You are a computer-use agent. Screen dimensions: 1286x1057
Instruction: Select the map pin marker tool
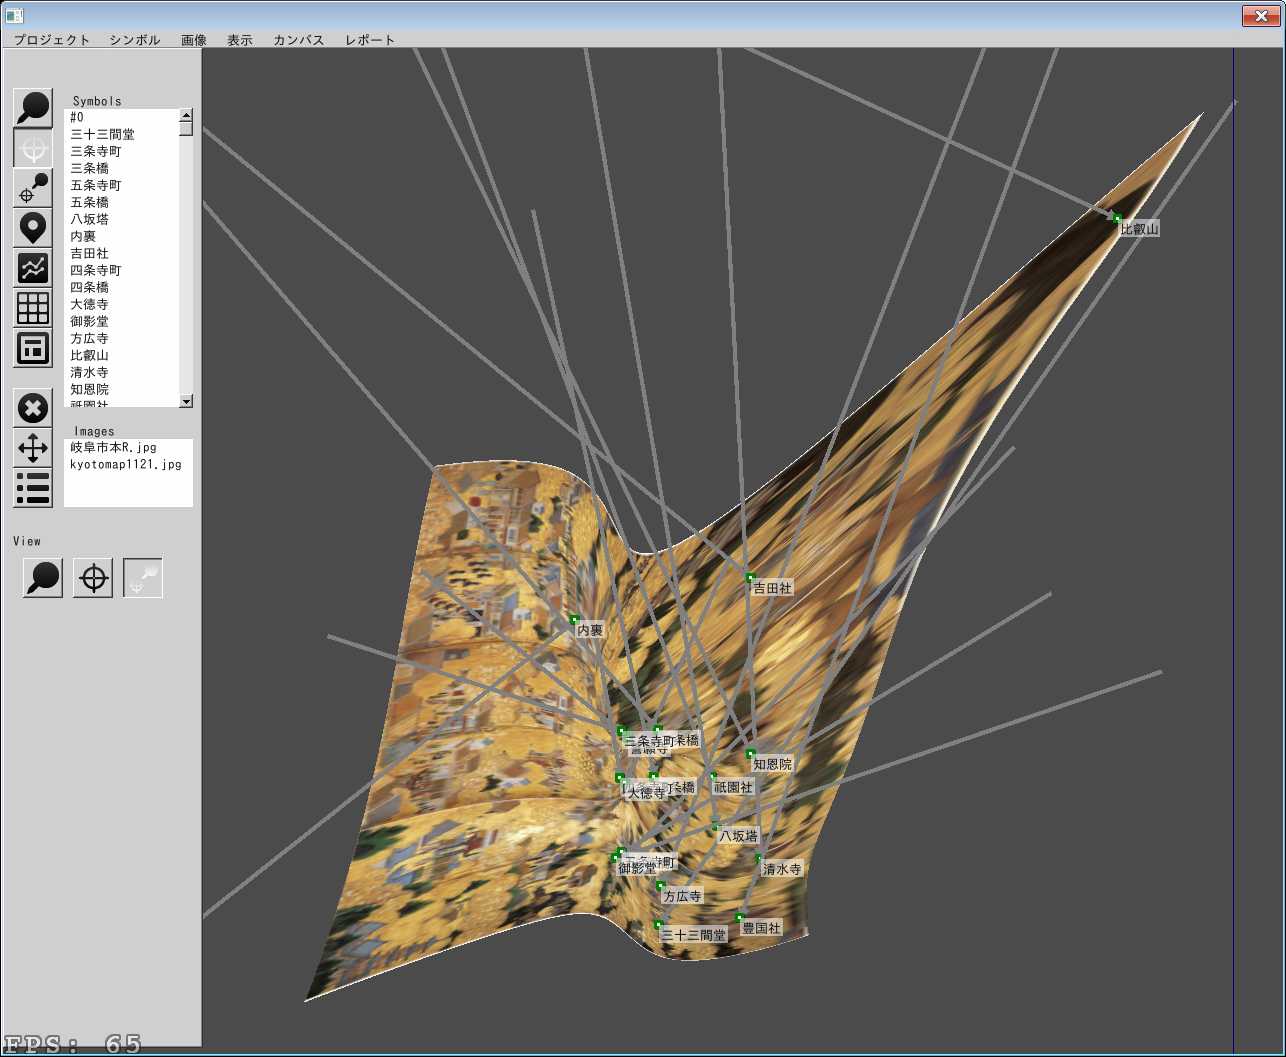click(33, 228)
